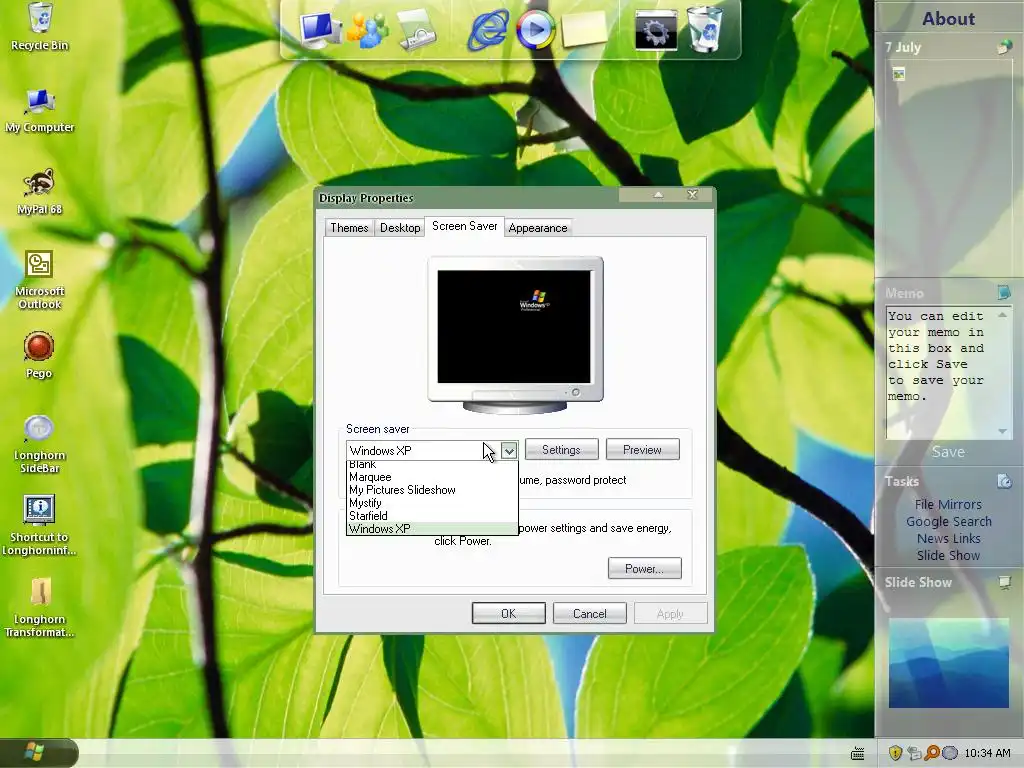
Task: Open Longhorn SideBar desktop icon
Action: [x=39, y=443]
